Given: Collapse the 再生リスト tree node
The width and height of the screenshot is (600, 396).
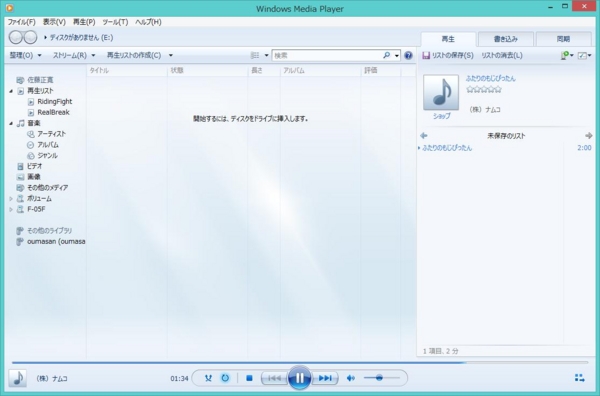Looking at the screenshot, I should [x=11, y=91].
